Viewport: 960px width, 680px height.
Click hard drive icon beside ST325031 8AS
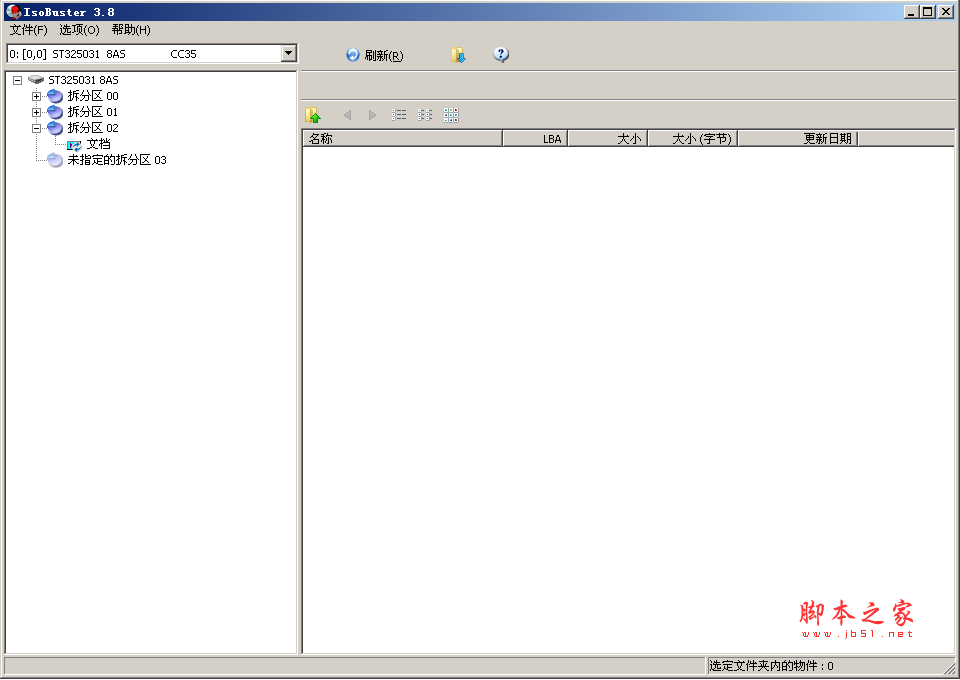point(36,80)
